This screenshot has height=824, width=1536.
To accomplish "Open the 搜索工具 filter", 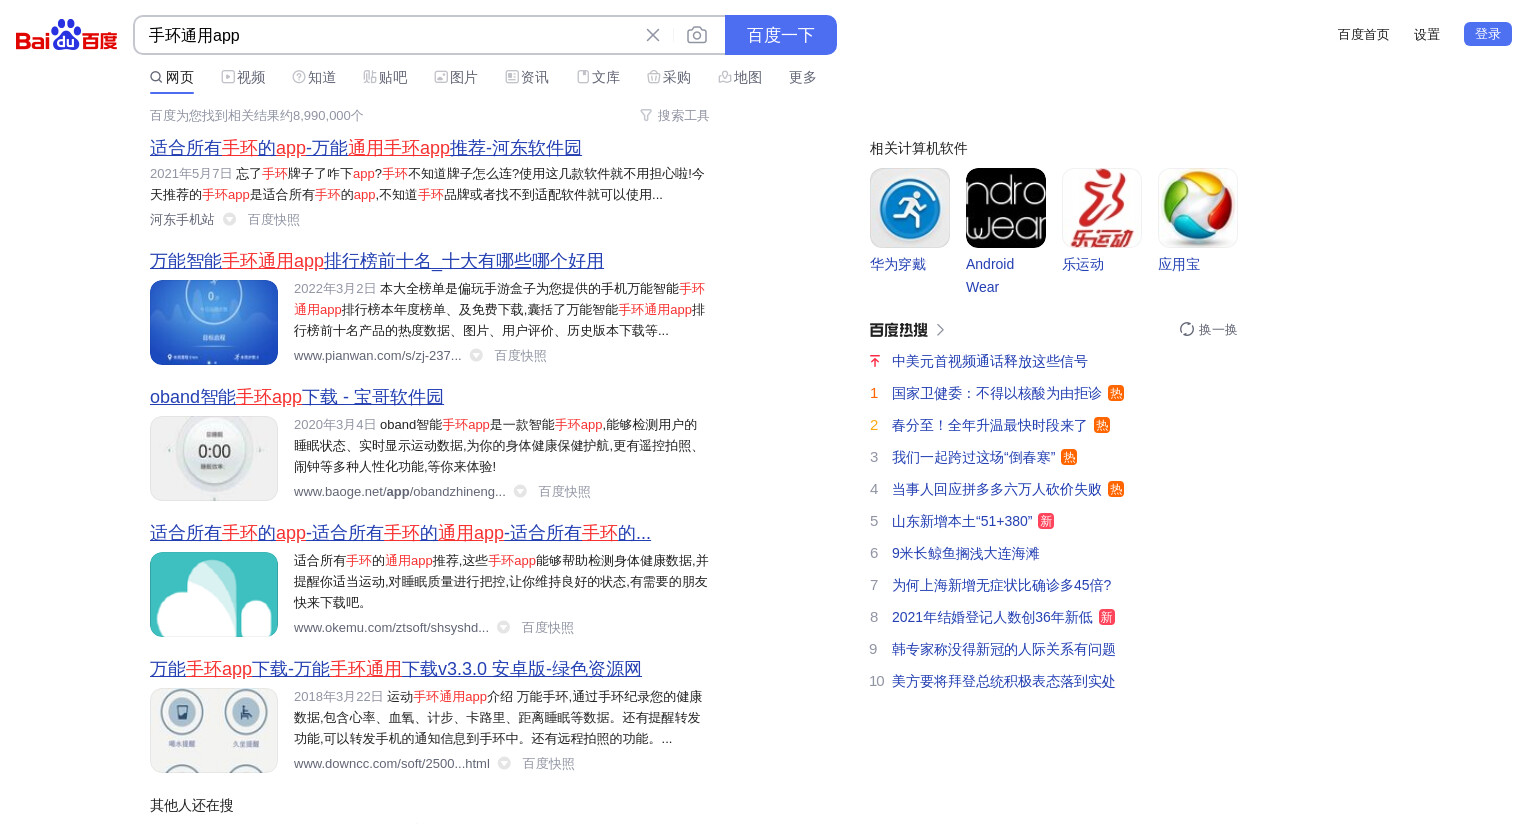I will click(x=675, y=116).
